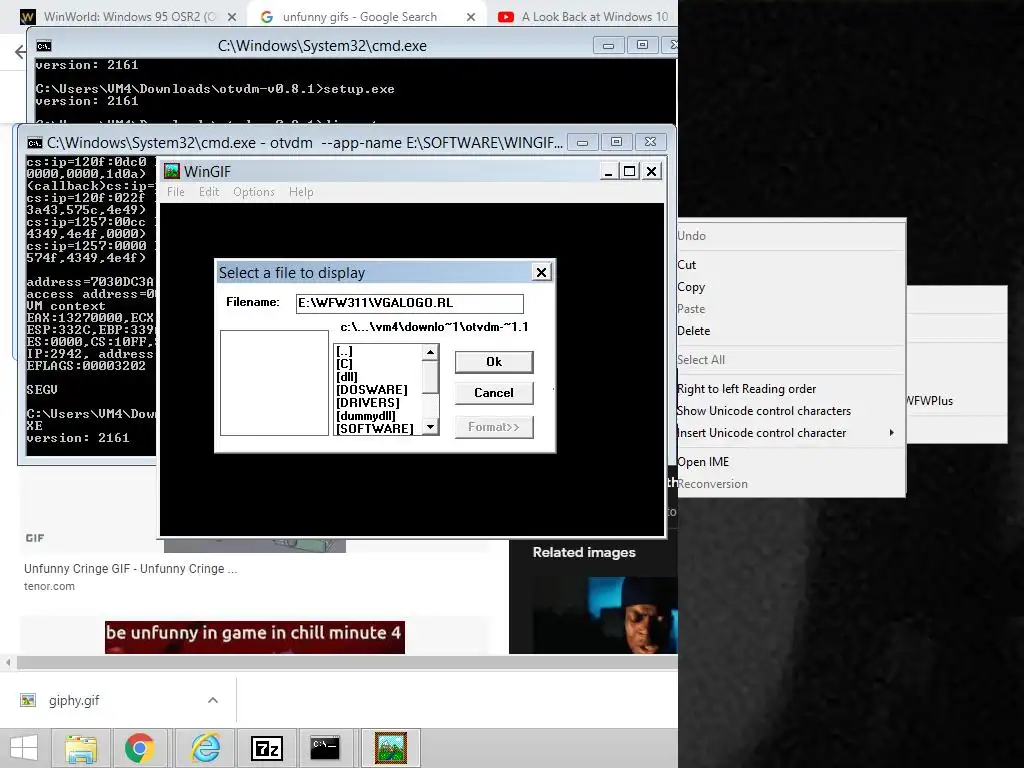1024x768 pixels.
Task: Click the directory list's scroll down arrow
Action: (430, 427)
